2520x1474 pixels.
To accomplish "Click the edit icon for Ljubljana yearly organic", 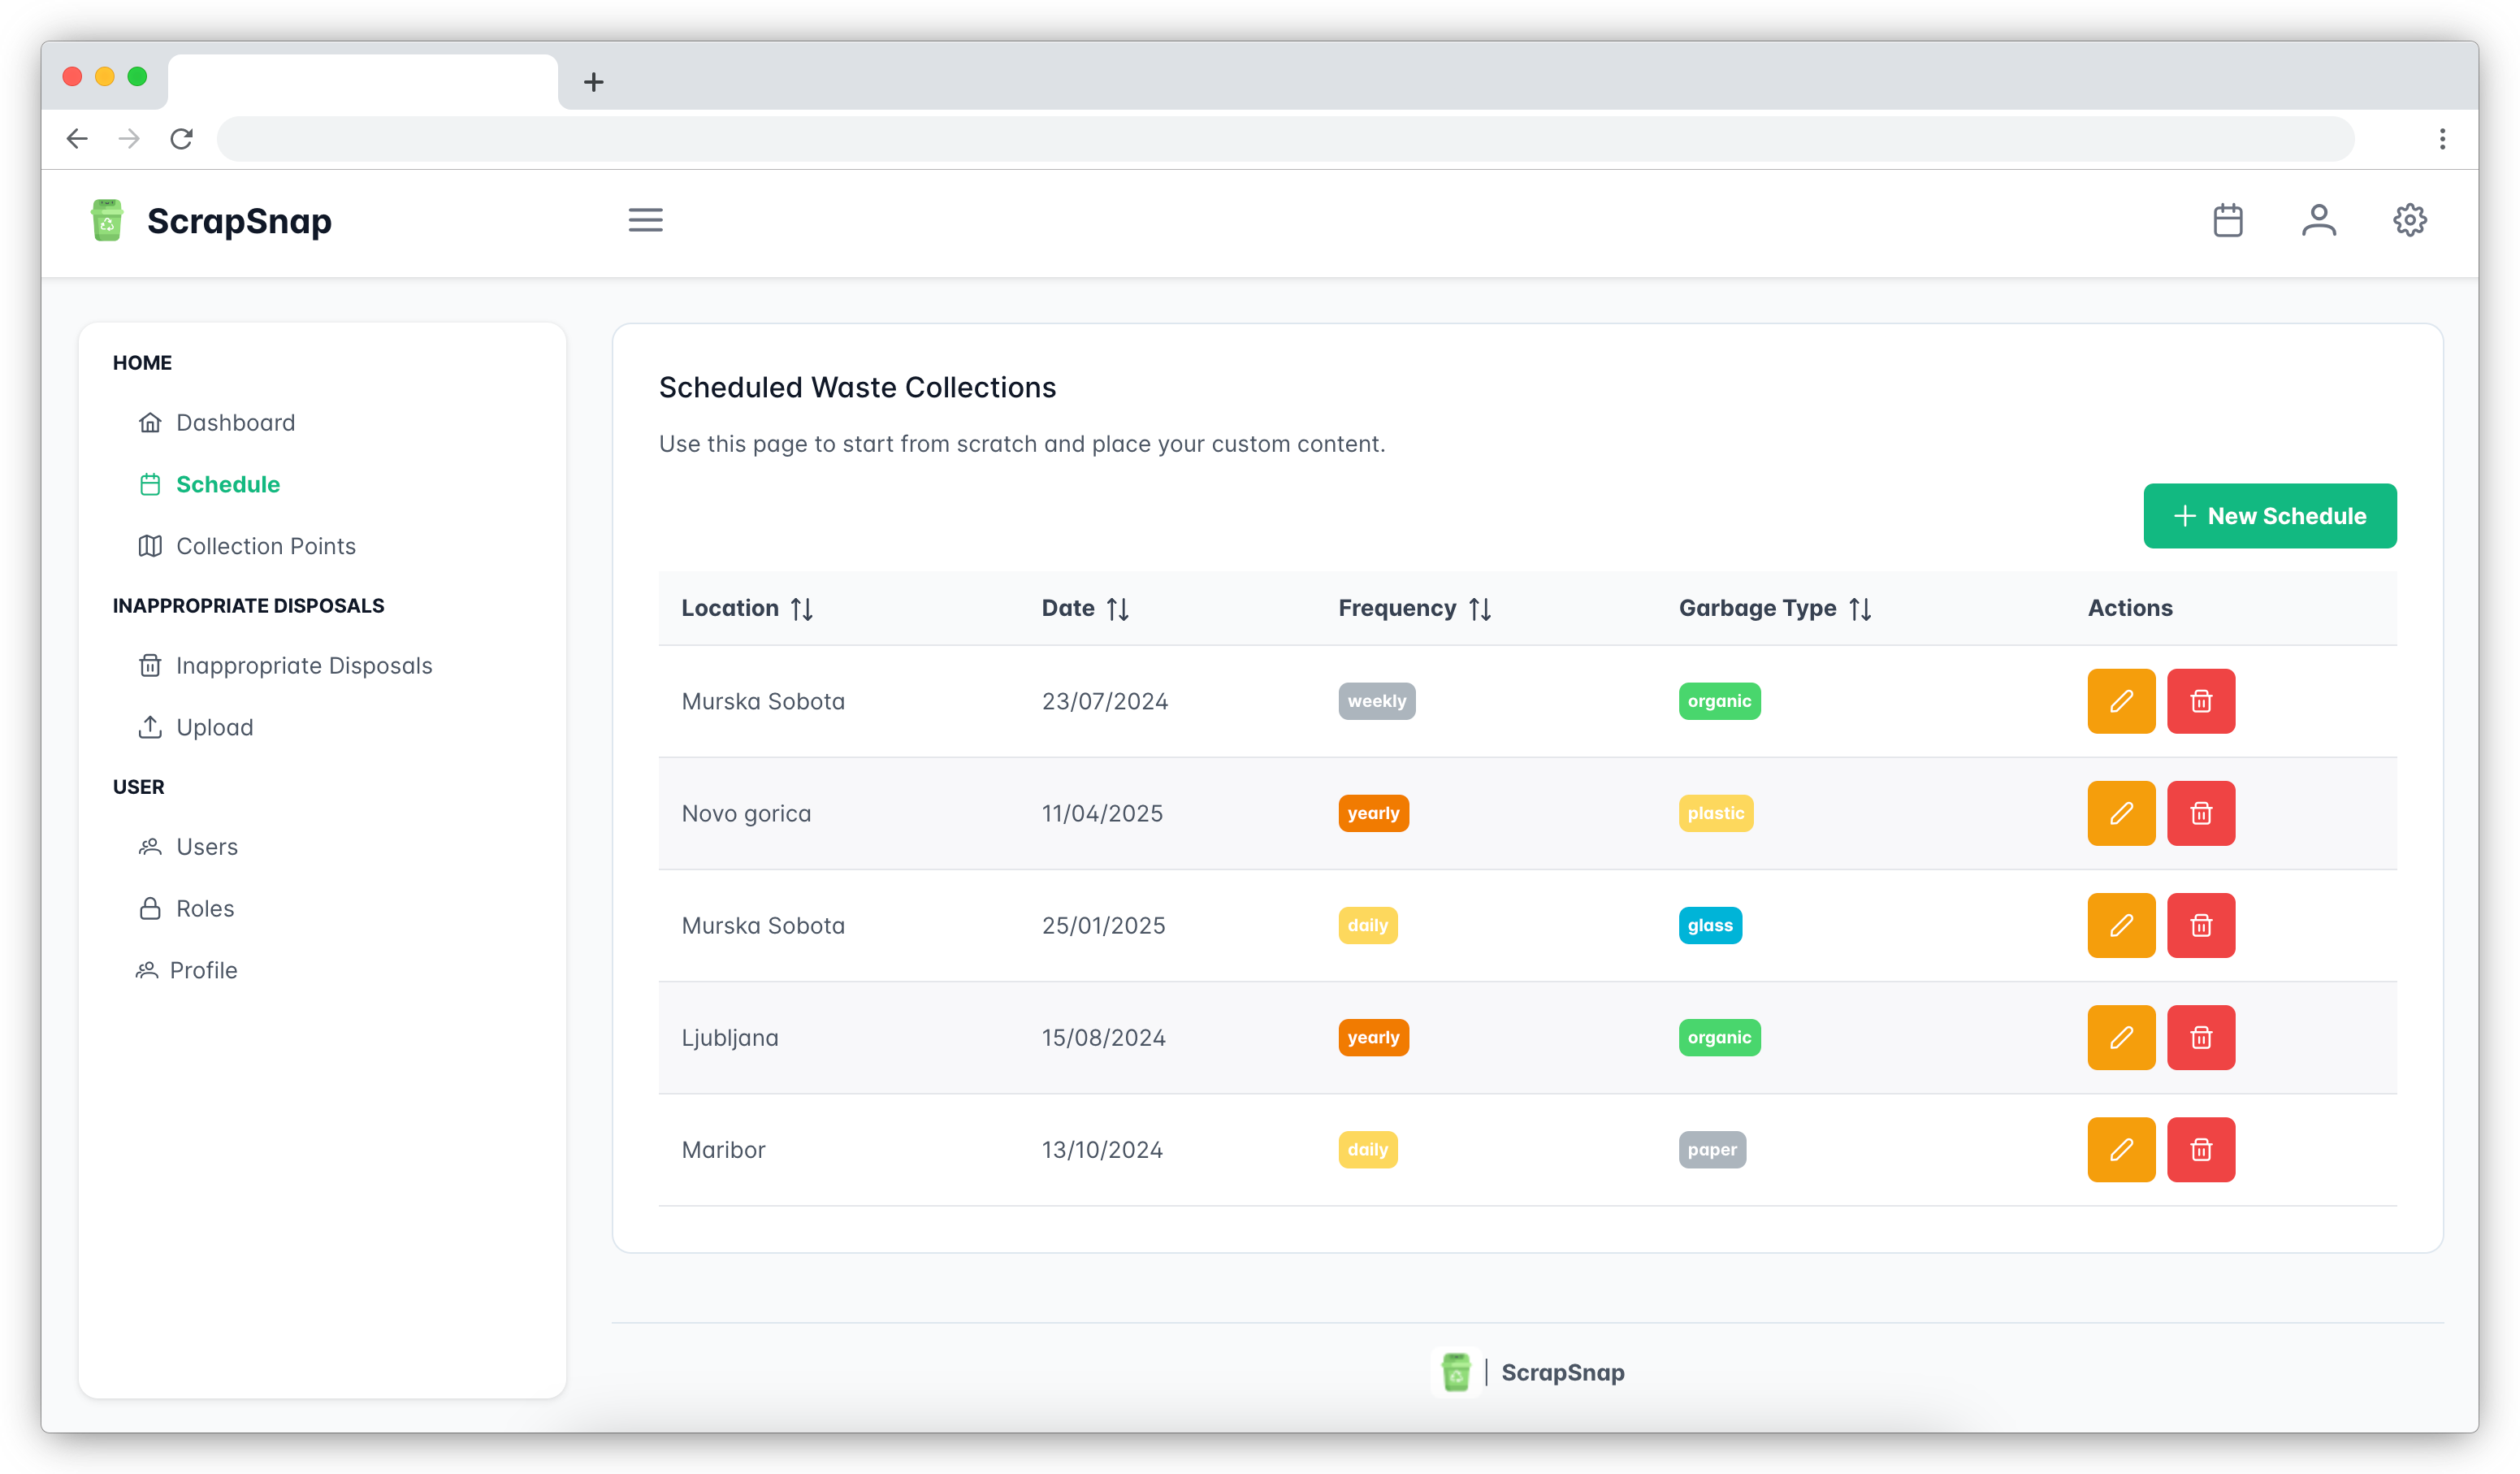I will (2122, 1037).
